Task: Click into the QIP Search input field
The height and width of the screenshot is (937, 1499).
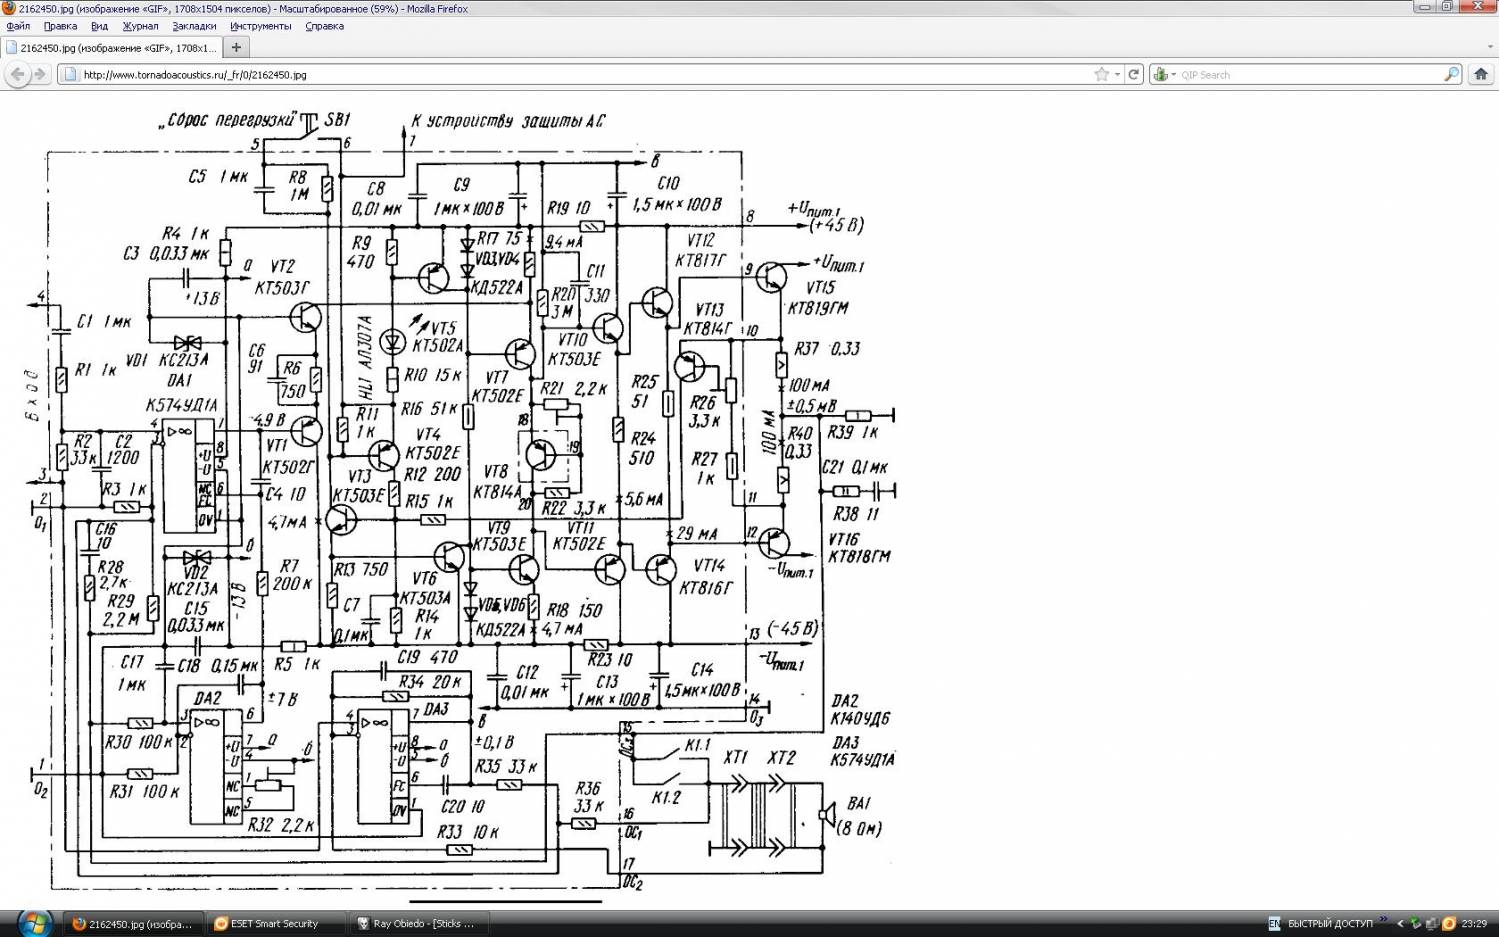Action: [1310, 74]
